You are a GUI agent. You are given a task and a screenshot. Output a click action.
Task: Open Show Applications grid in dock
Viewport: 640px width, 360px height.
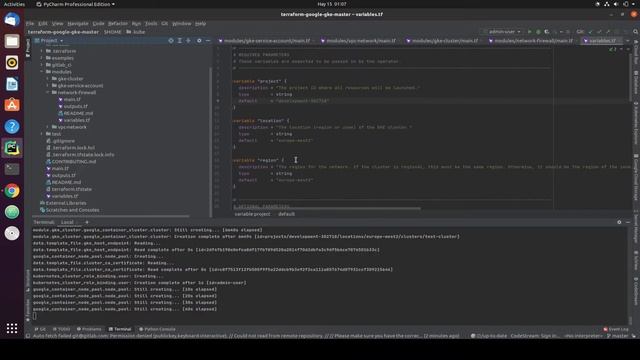pos(12,328)
